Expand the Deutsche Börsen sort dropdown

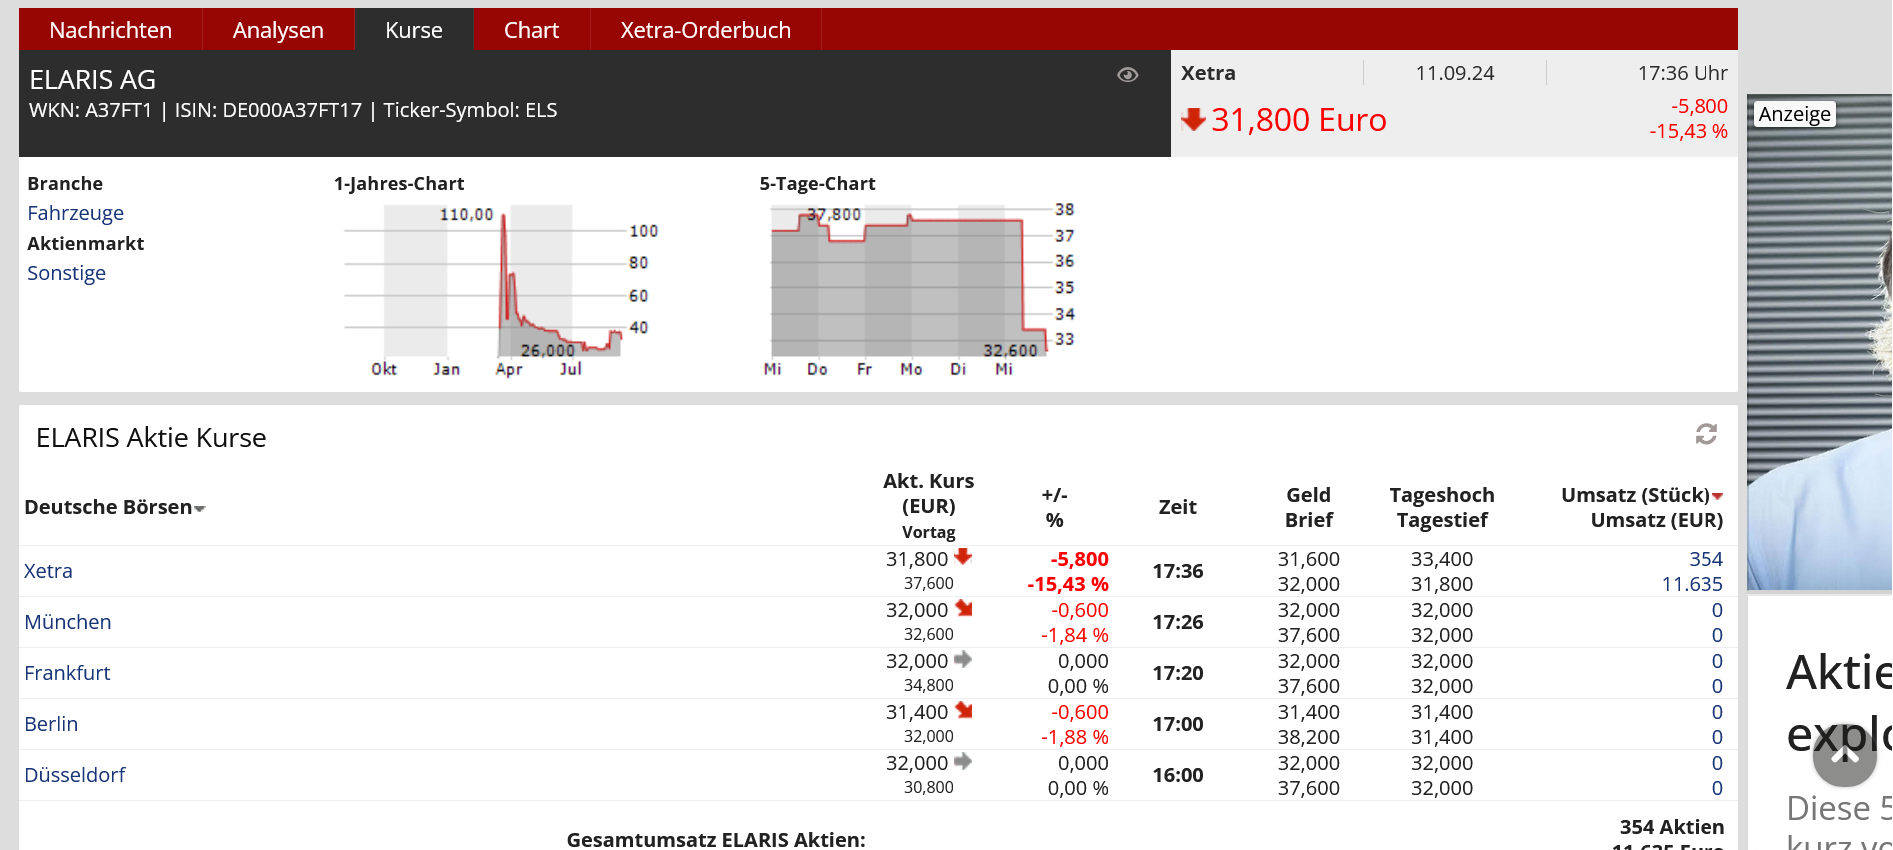click(200, 509)
